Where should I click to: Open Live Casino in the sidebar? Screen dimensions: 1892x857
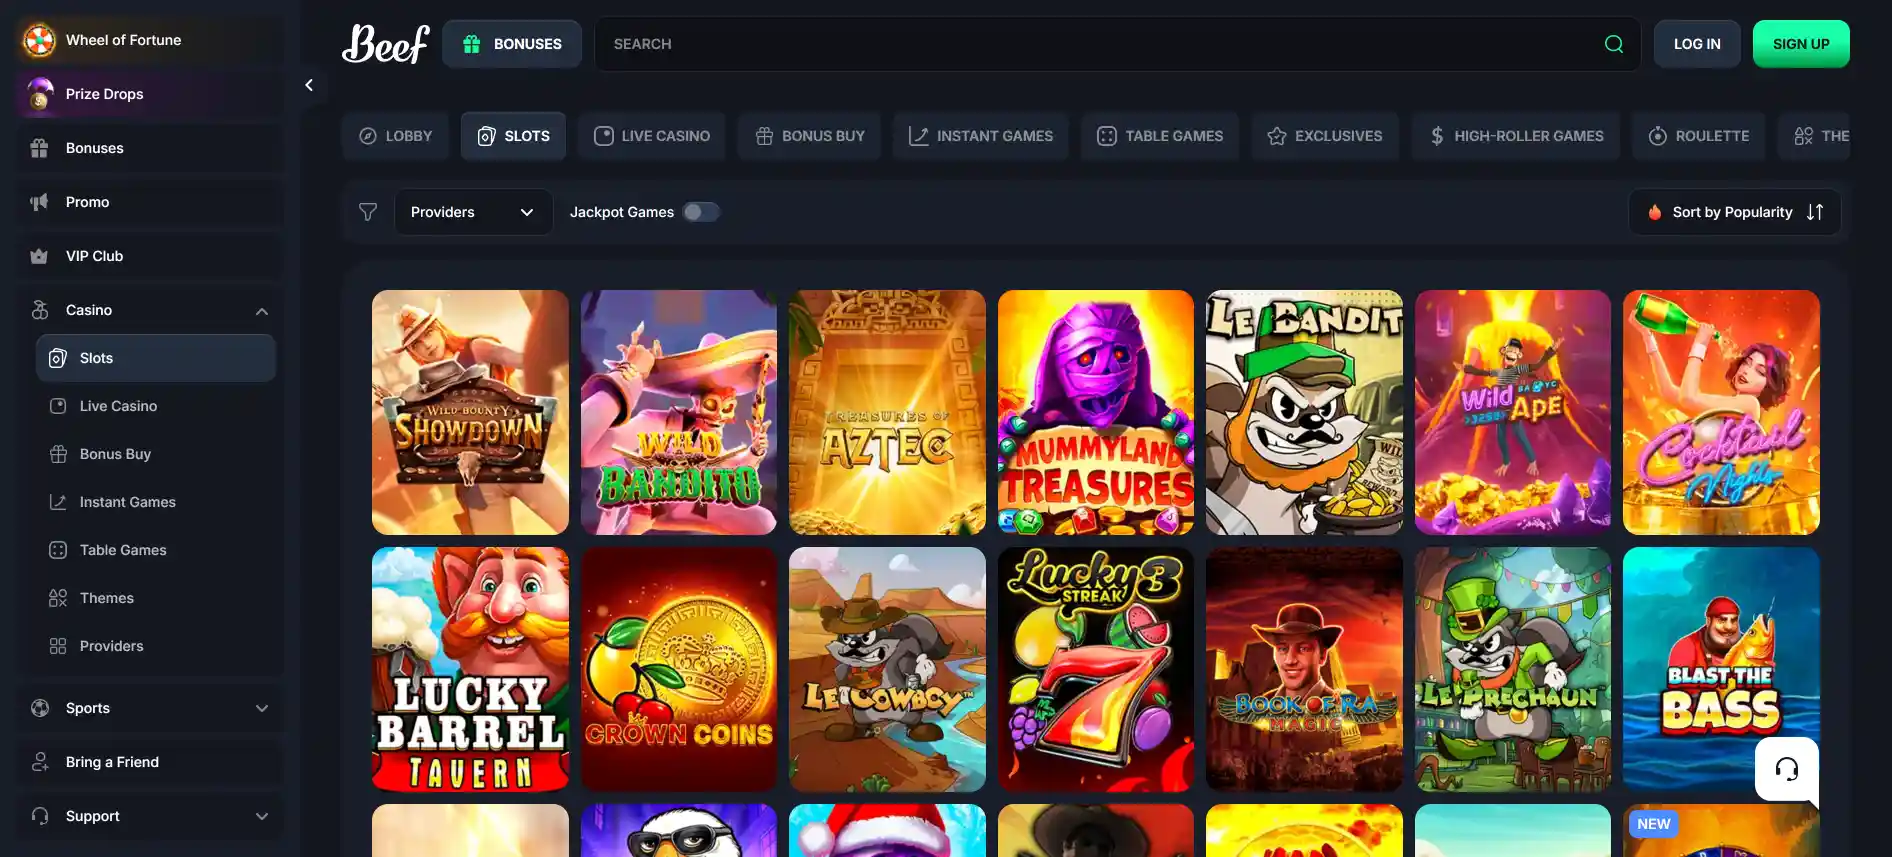tap(155, 406)
